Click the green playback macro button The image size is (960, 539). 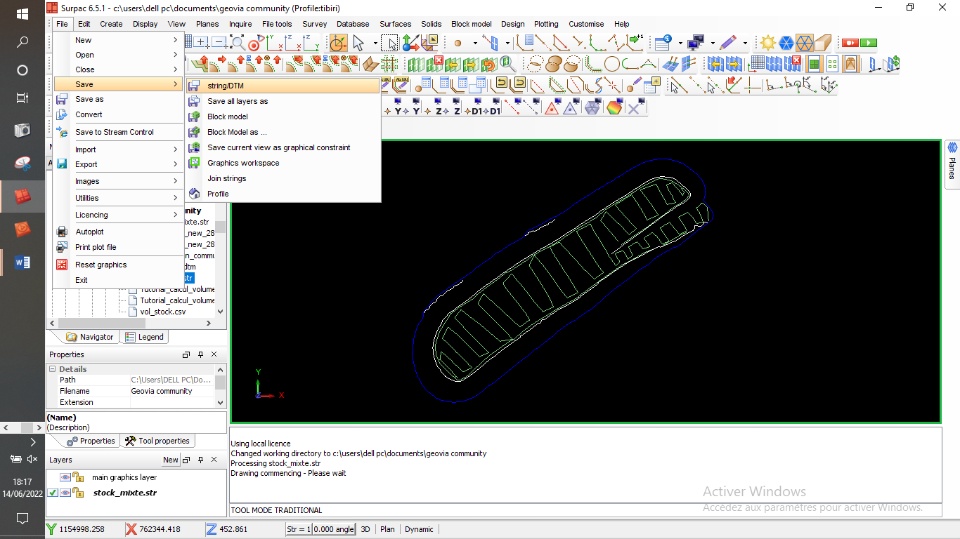(x=869, y=42)
